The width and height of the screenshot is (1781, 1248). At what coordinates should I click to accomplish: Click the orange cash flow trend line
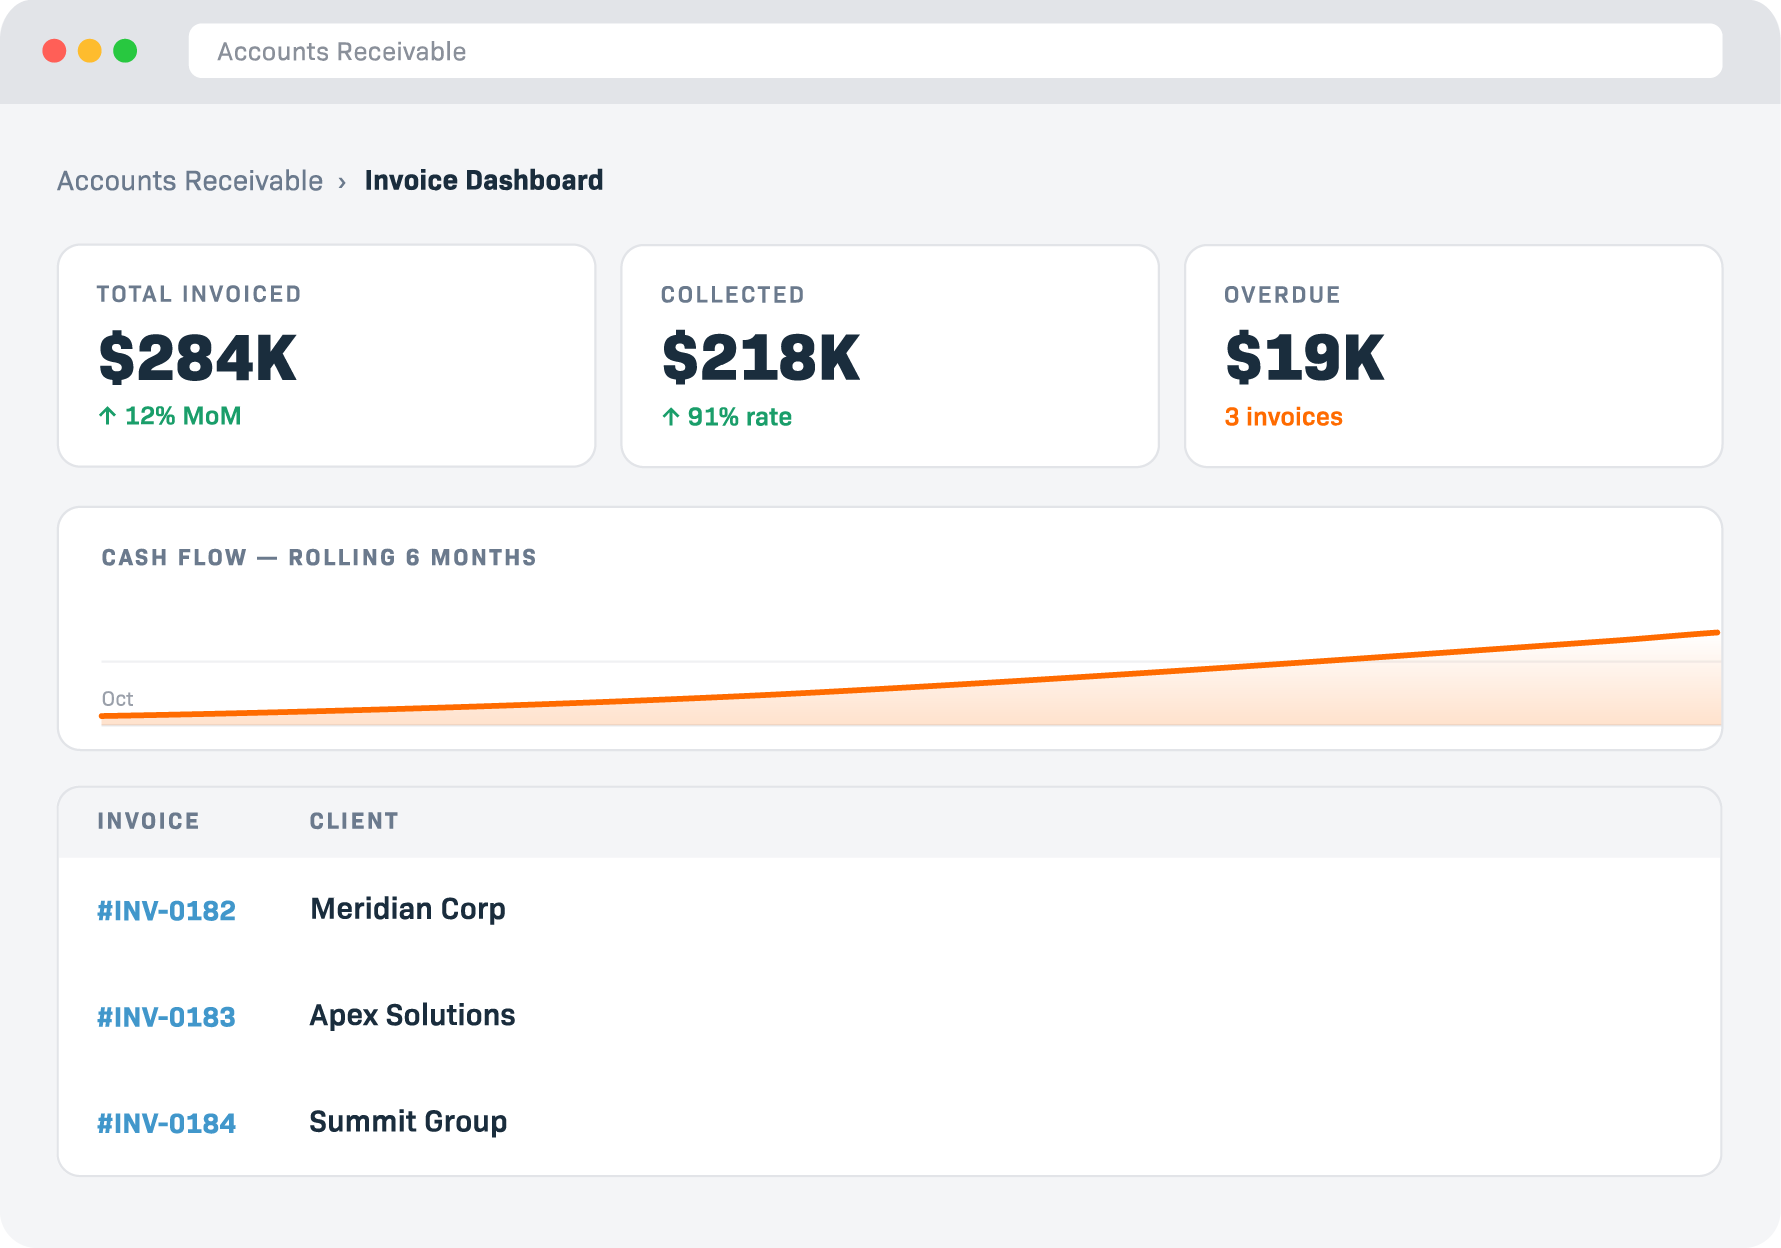pos(910,686)
